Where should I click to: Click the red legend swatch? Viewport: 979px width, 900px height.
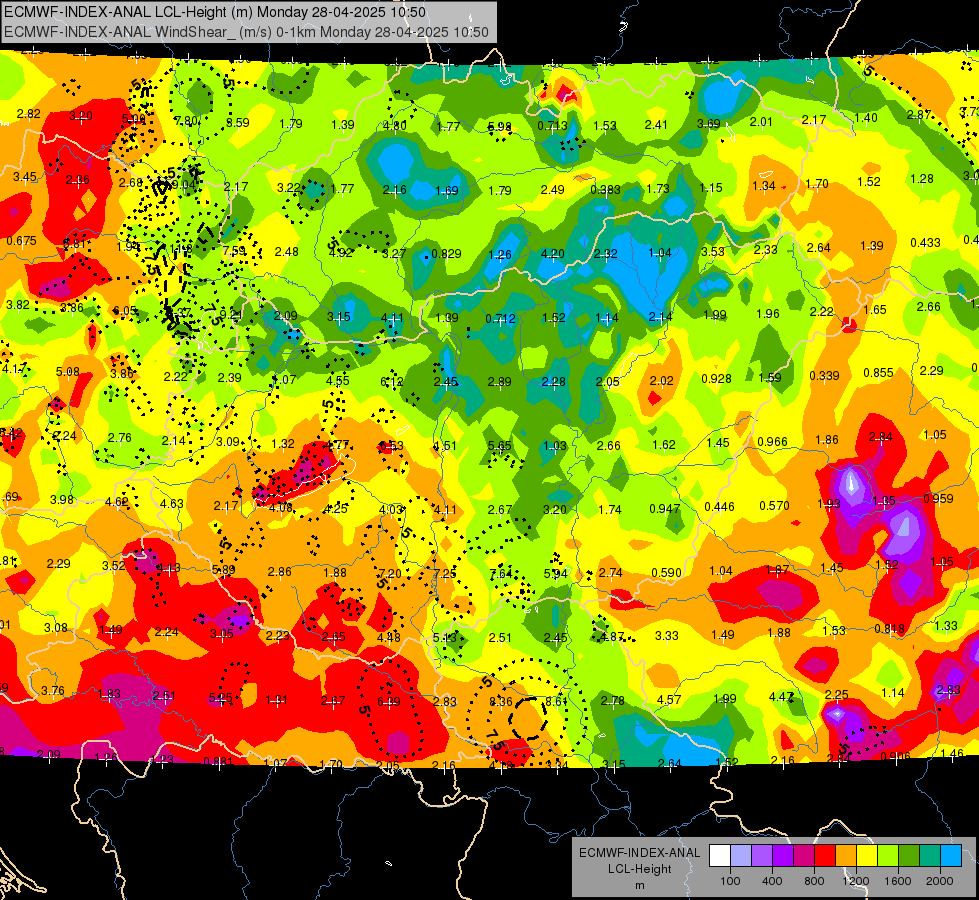tap(825, 856)
